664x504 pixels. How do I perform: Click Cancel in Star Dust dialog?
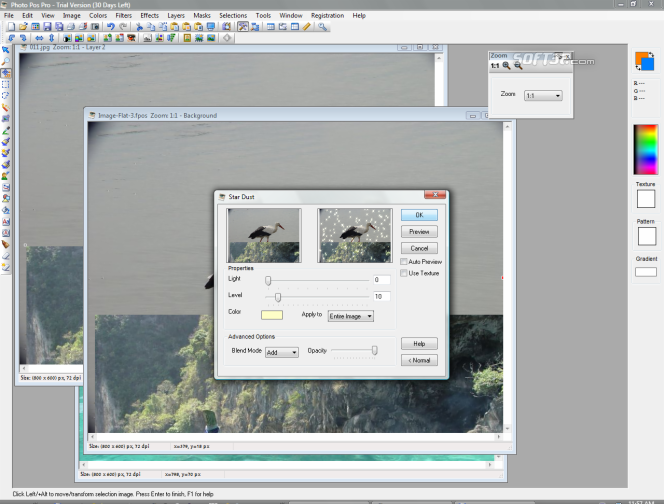click(419, 248)
